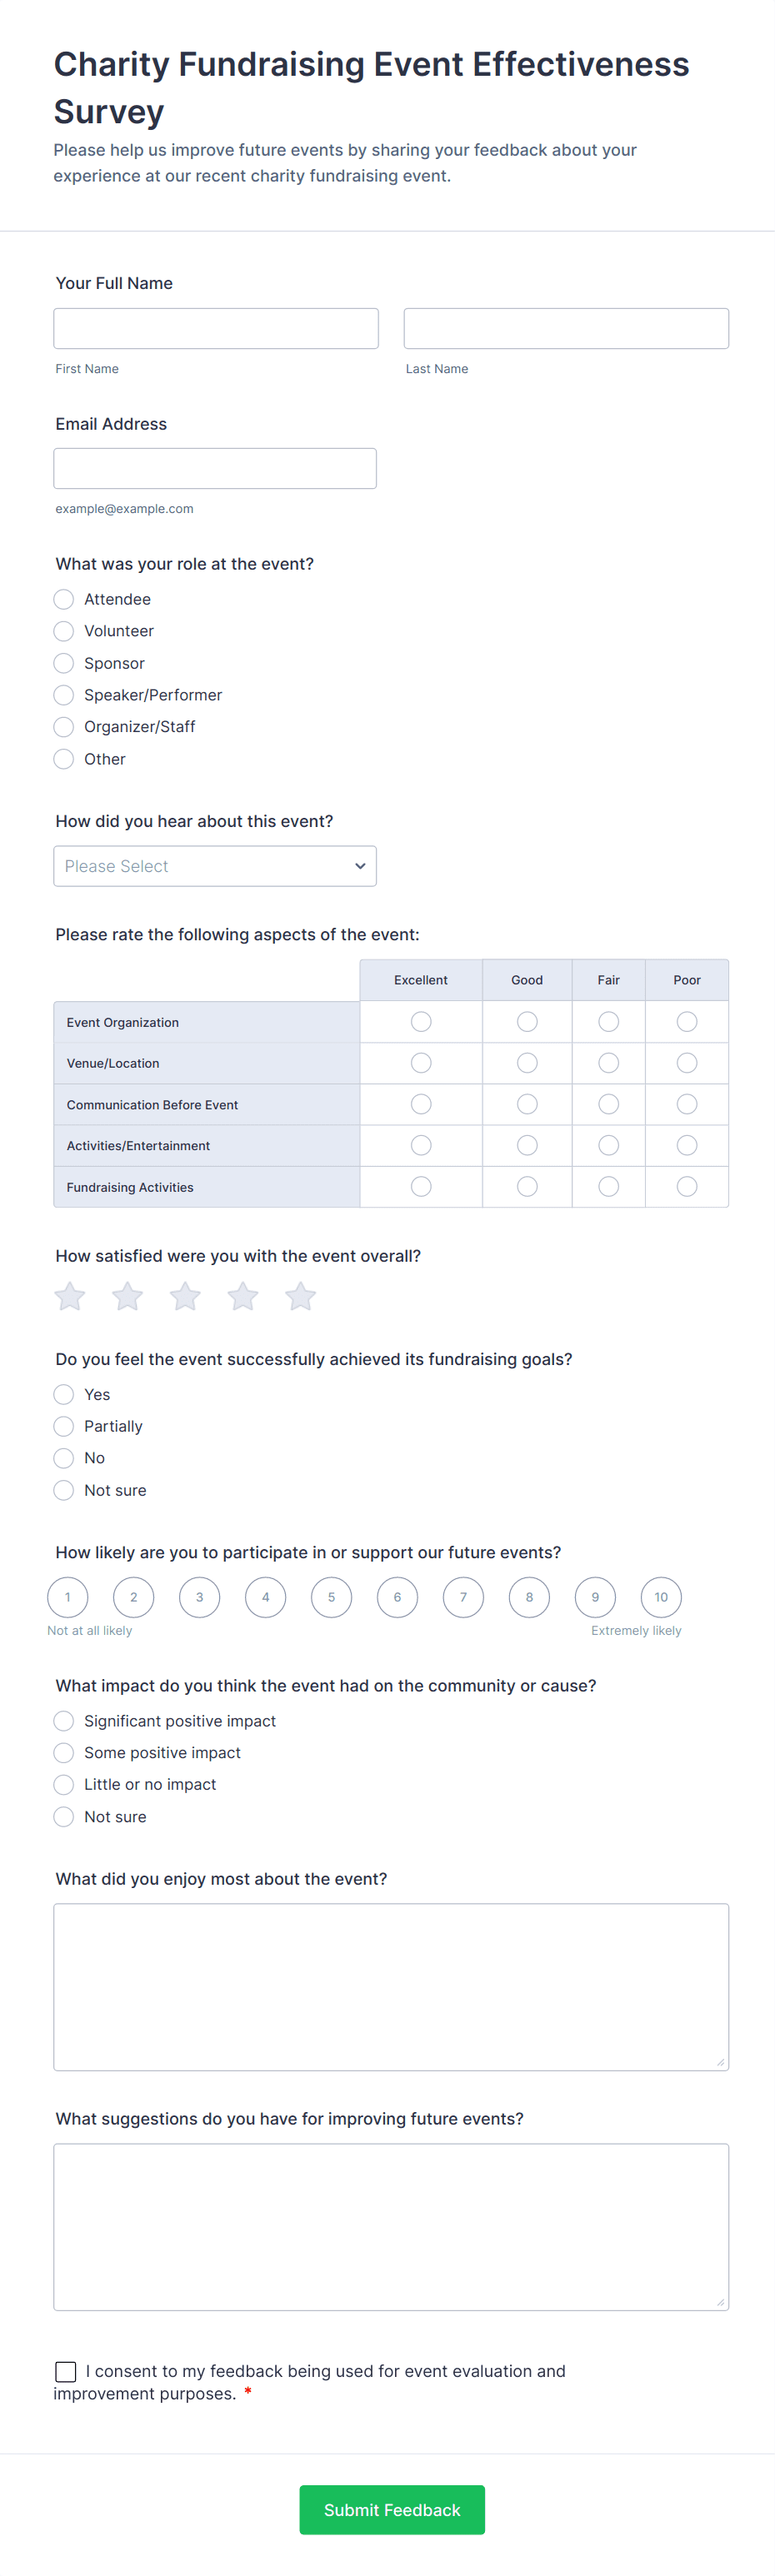Click into the Last Name field
Screen dimensions: 775x2576
click(x=566, y=328)
